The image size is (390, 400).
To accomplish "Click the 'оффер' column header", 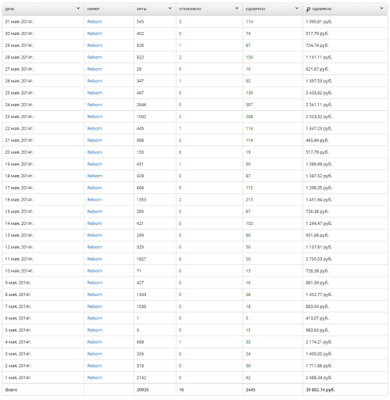I will [93, 9].
